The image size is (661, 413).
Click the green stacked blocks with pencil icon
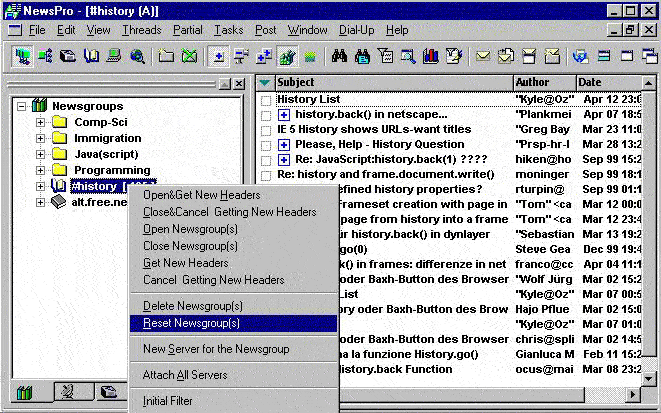coord(287,56)
